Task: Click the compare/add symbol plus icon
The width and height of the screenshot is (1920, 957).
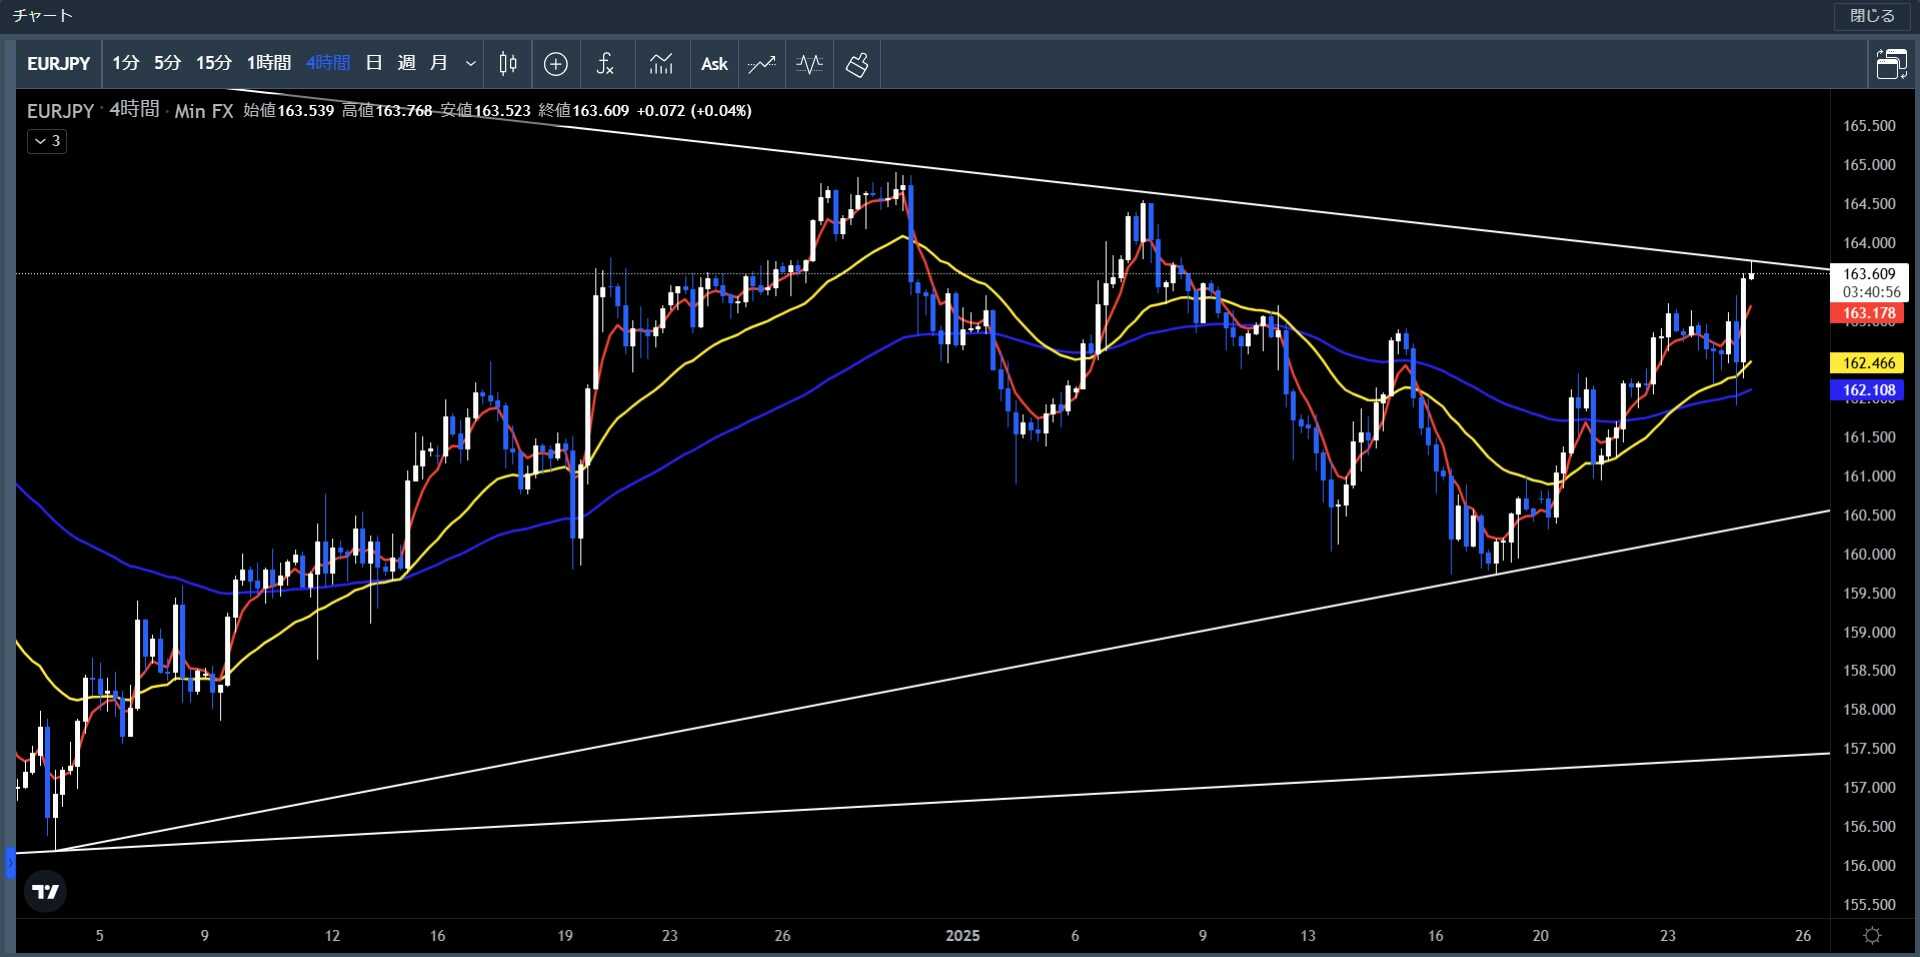Action: click(556, 64)
